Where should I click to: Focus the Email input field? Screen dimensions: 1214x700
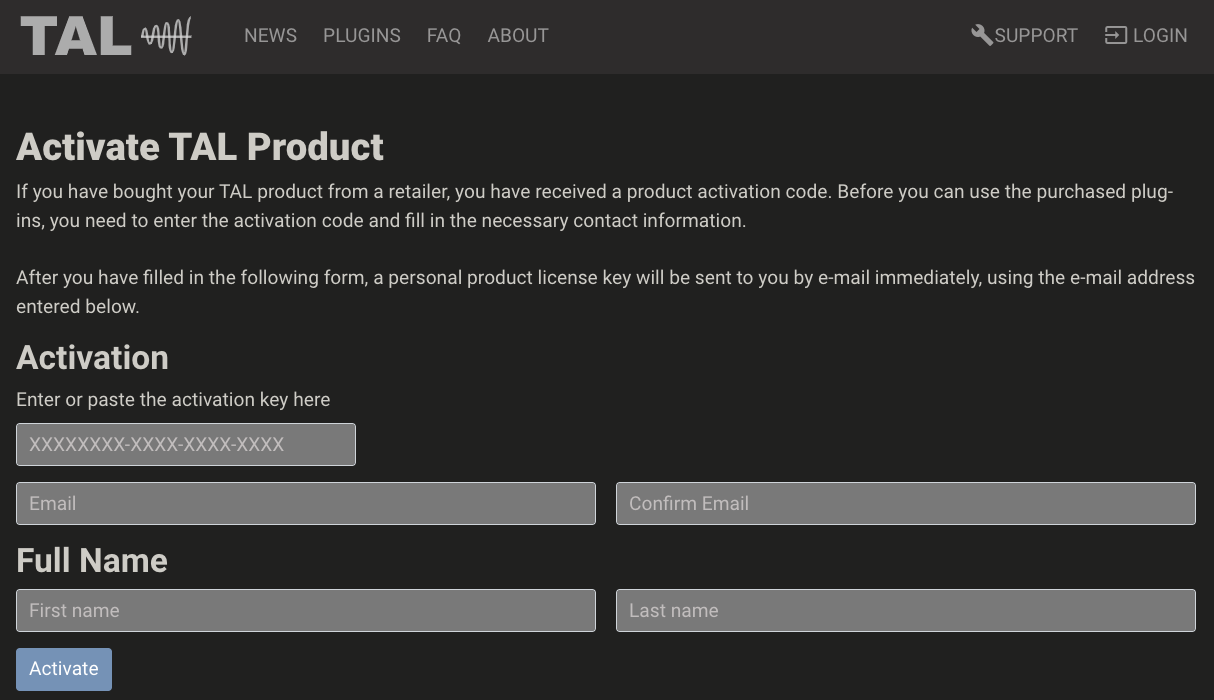coord(305,503)
